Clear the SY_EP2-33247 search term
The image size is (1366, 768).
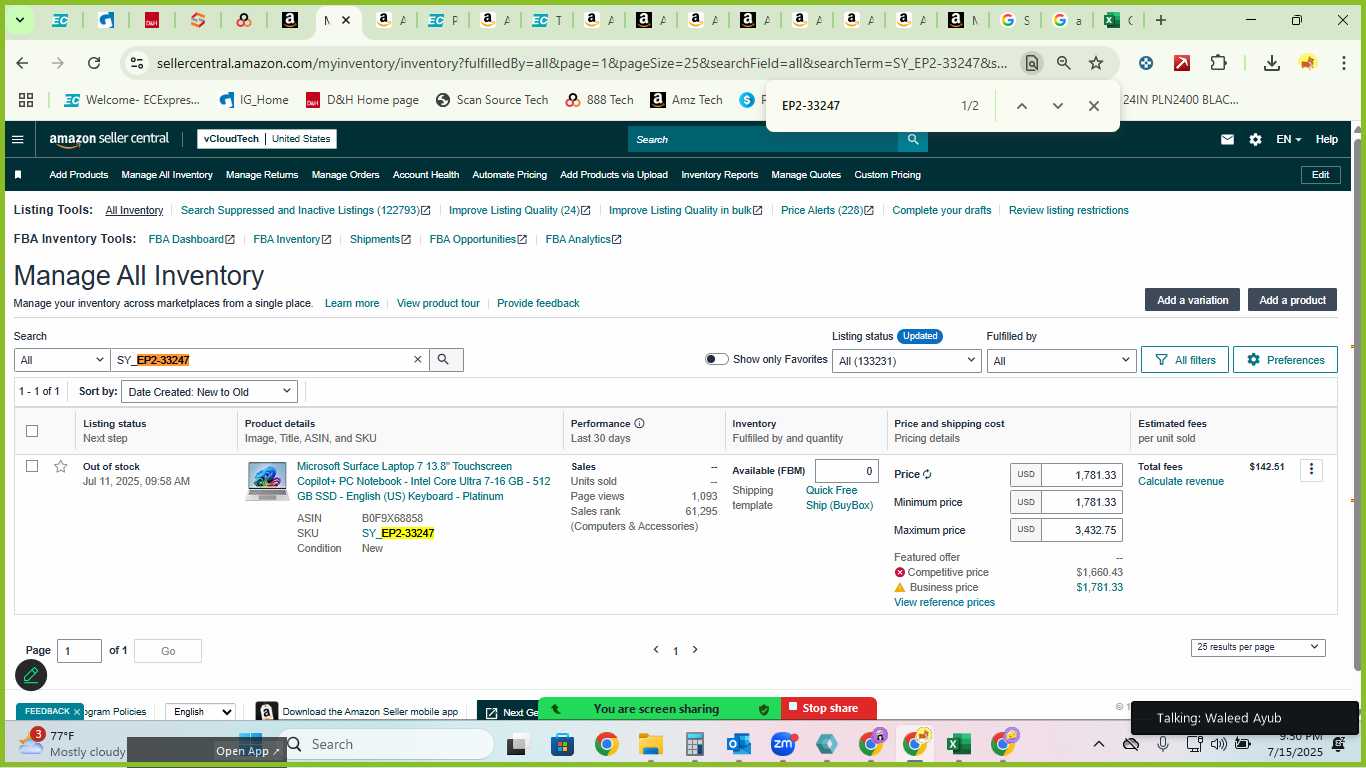pyautogui.click(x=418, y=360)
